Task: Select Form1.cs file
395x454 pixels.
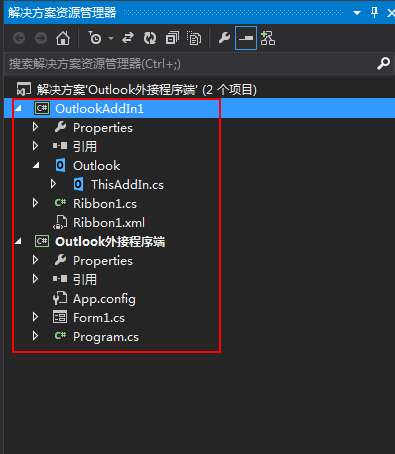Action: pos(99,318)
